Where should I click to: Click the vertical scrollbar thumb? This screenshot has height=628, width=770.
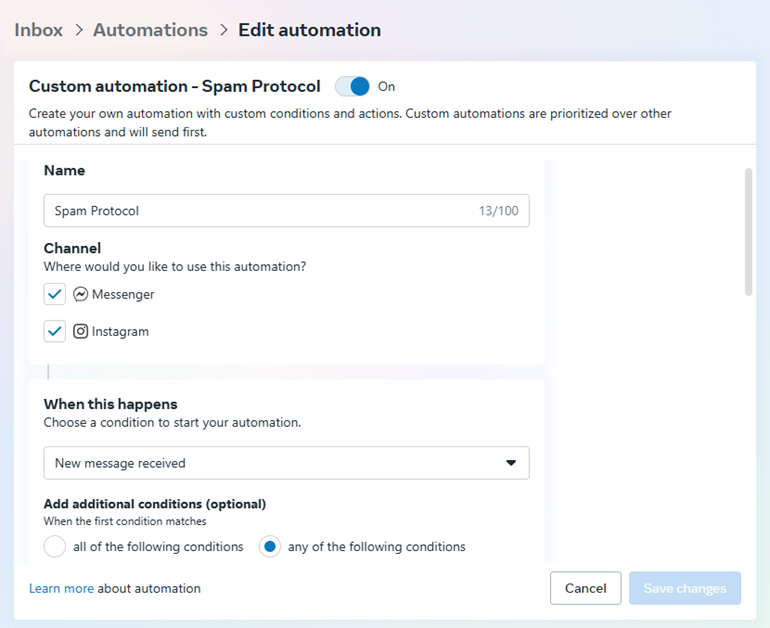[748, 232]
